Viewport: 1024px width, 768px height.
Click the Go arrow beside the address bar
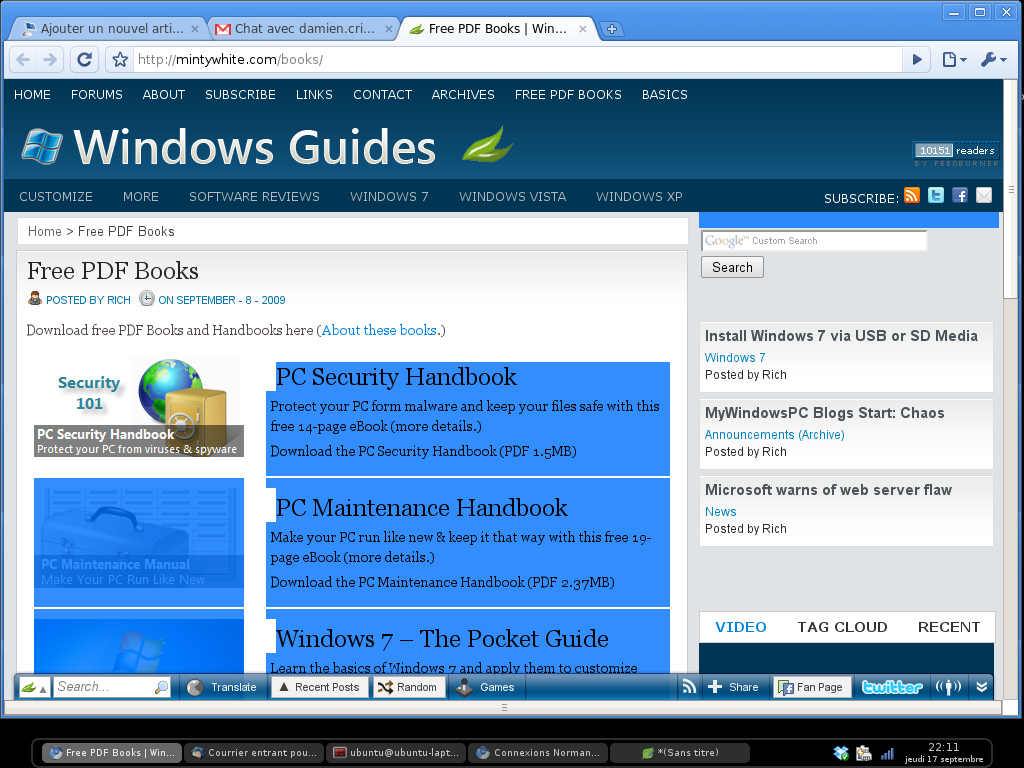pos(917,59)
